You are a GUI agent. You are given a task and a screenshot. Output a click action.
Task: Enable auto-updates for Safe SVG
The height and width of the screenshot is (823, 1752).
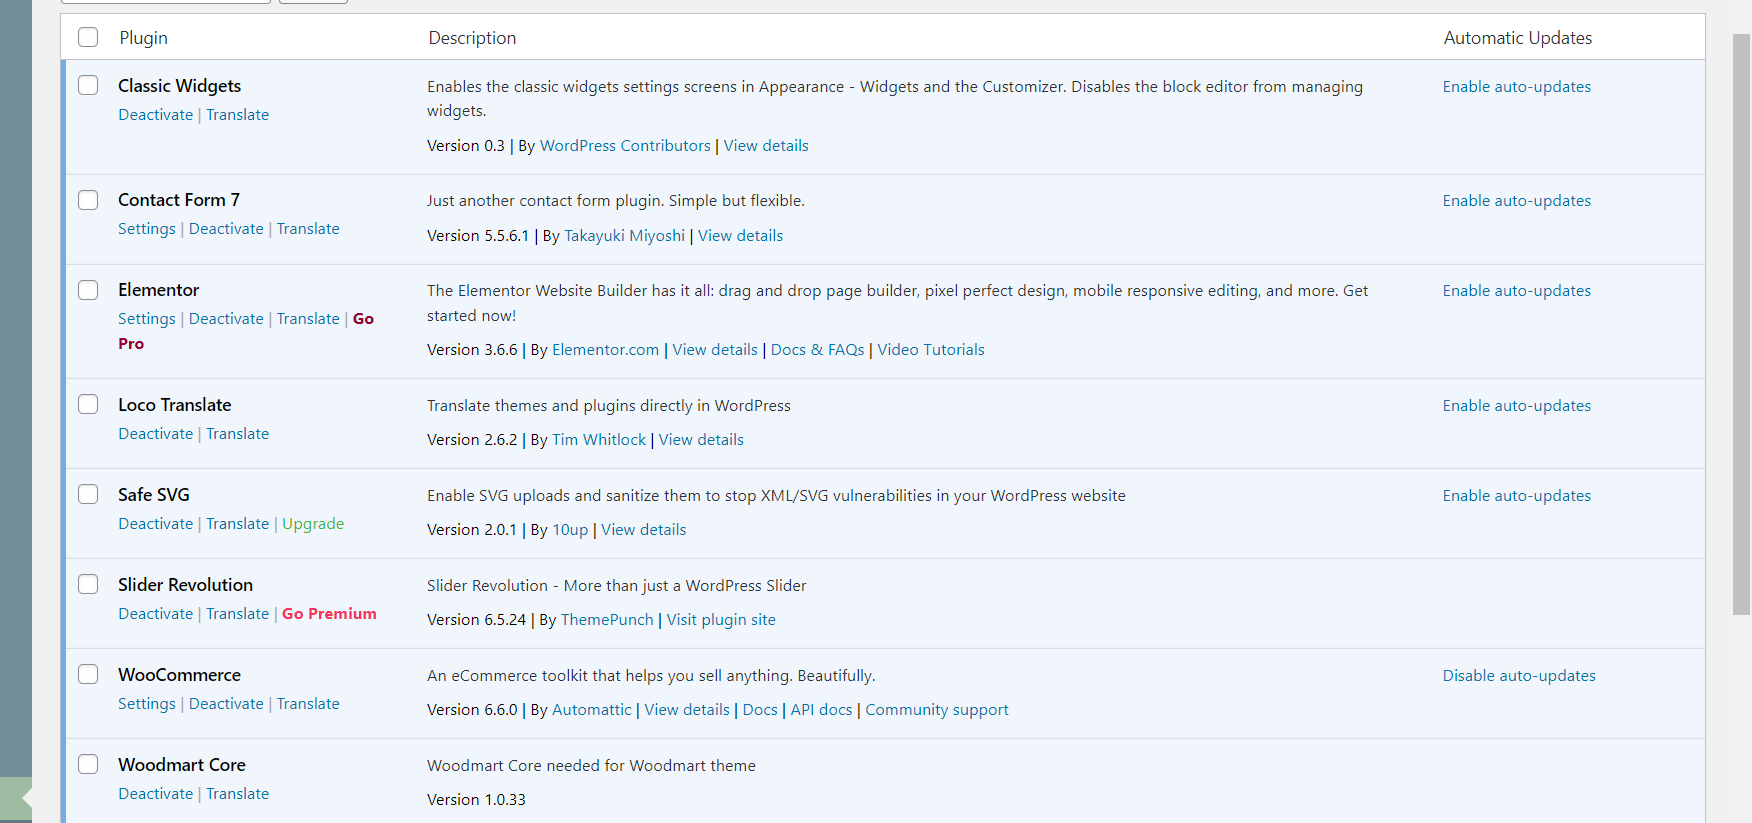(1516, 496)
